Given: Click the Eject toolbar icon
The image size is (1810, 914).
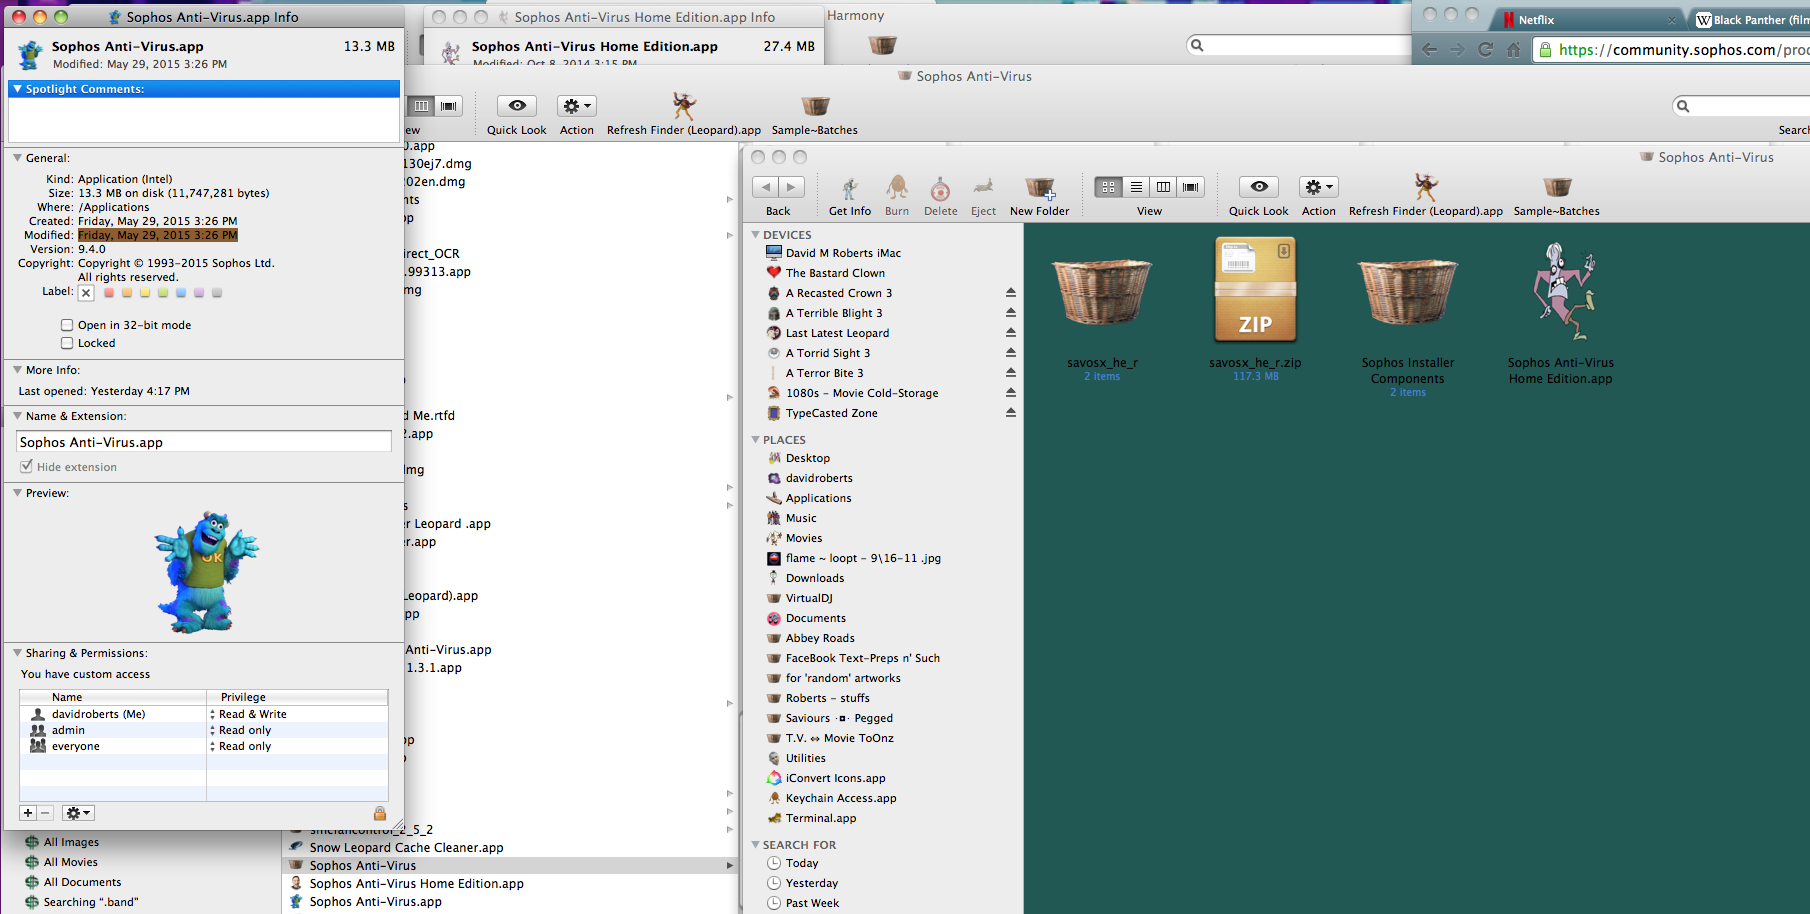Looking at the screenshot, I should 983,188.
